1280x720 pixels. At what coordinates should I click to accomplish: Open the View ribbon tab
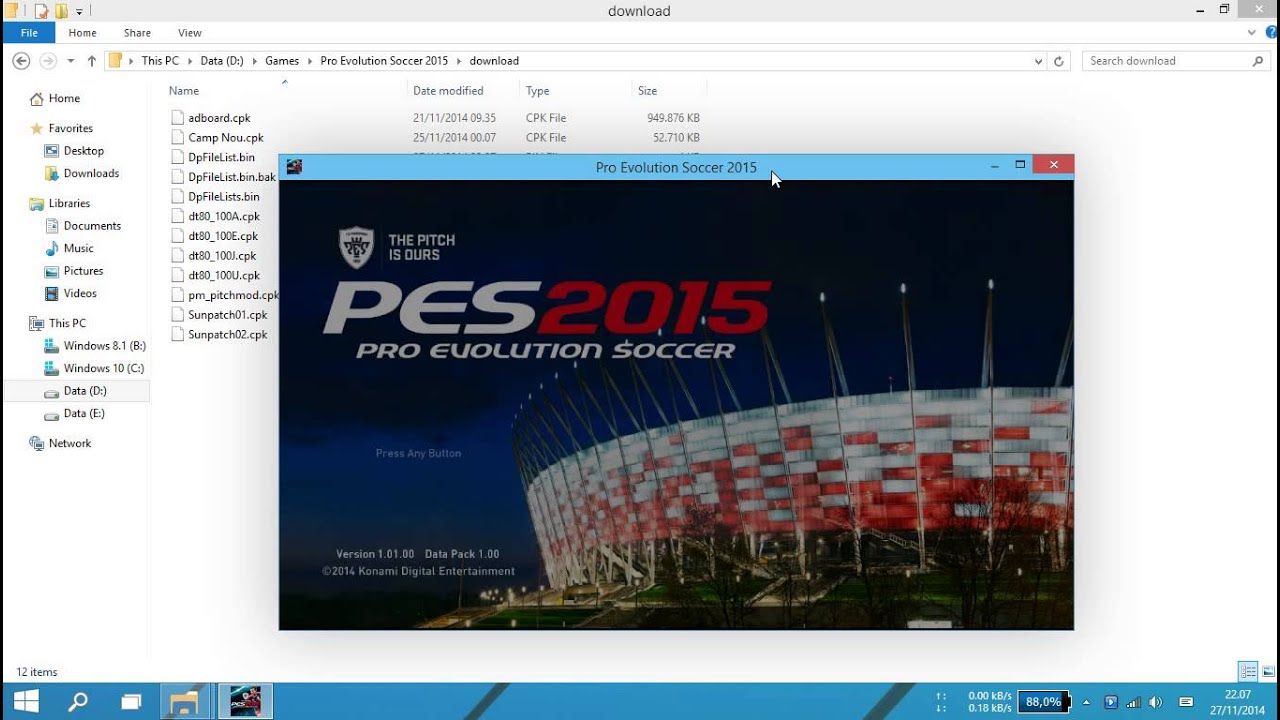pyautogui.click(x=189, y=33)
